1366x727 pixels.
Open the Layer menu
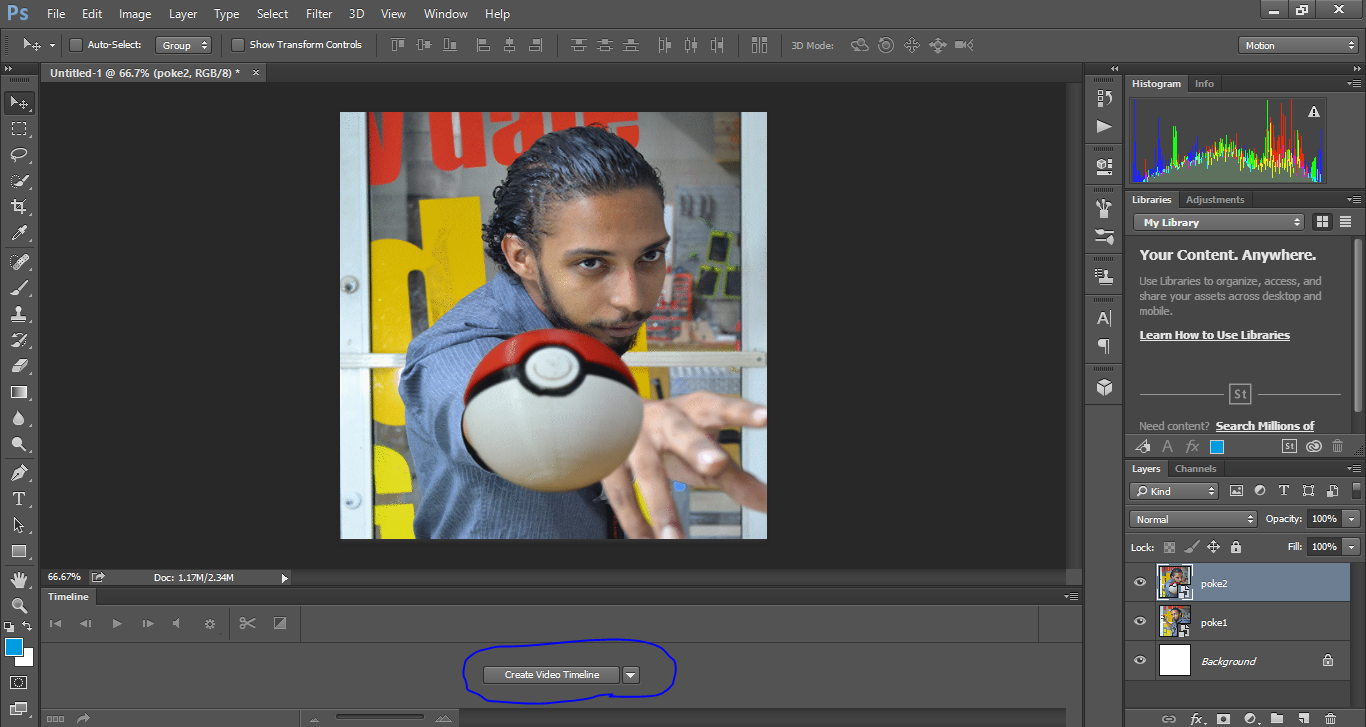(183, 14)
